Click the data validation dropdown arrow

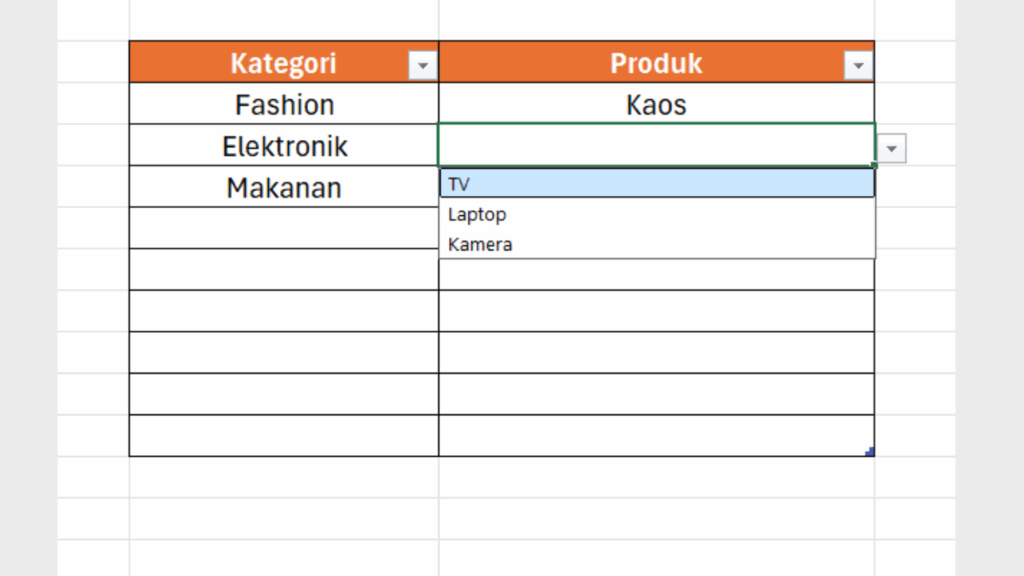coord(892,150)
